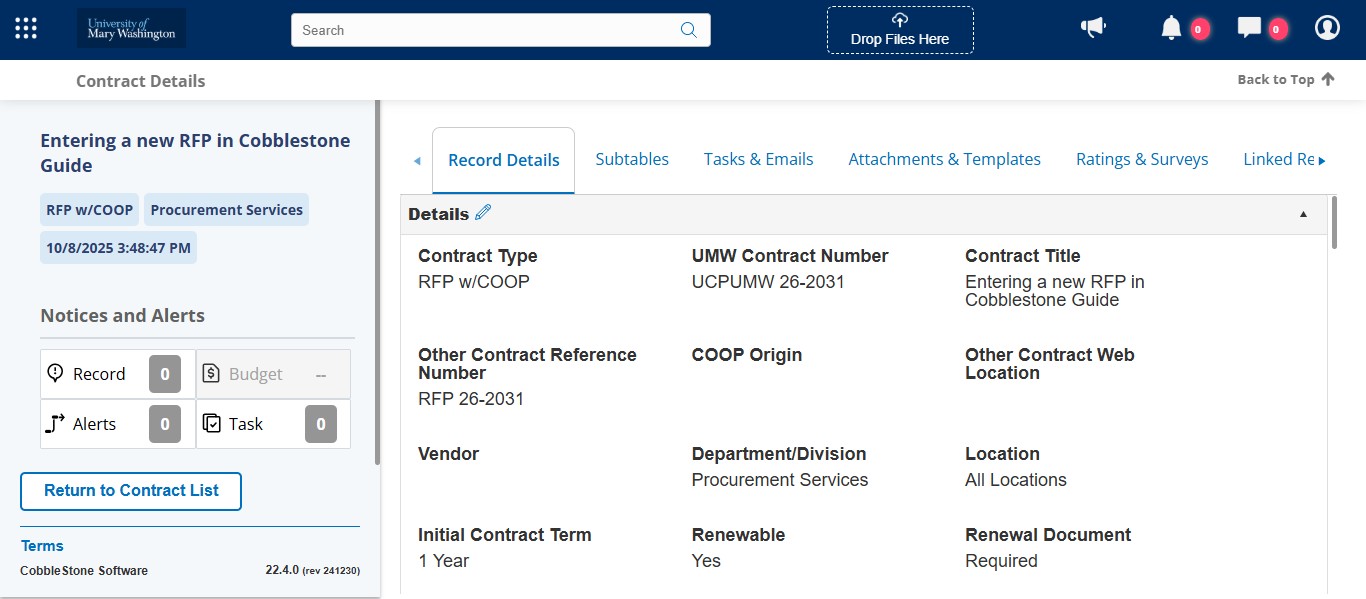
Task: Open the Task notices icon
Action: click(212, 423)
